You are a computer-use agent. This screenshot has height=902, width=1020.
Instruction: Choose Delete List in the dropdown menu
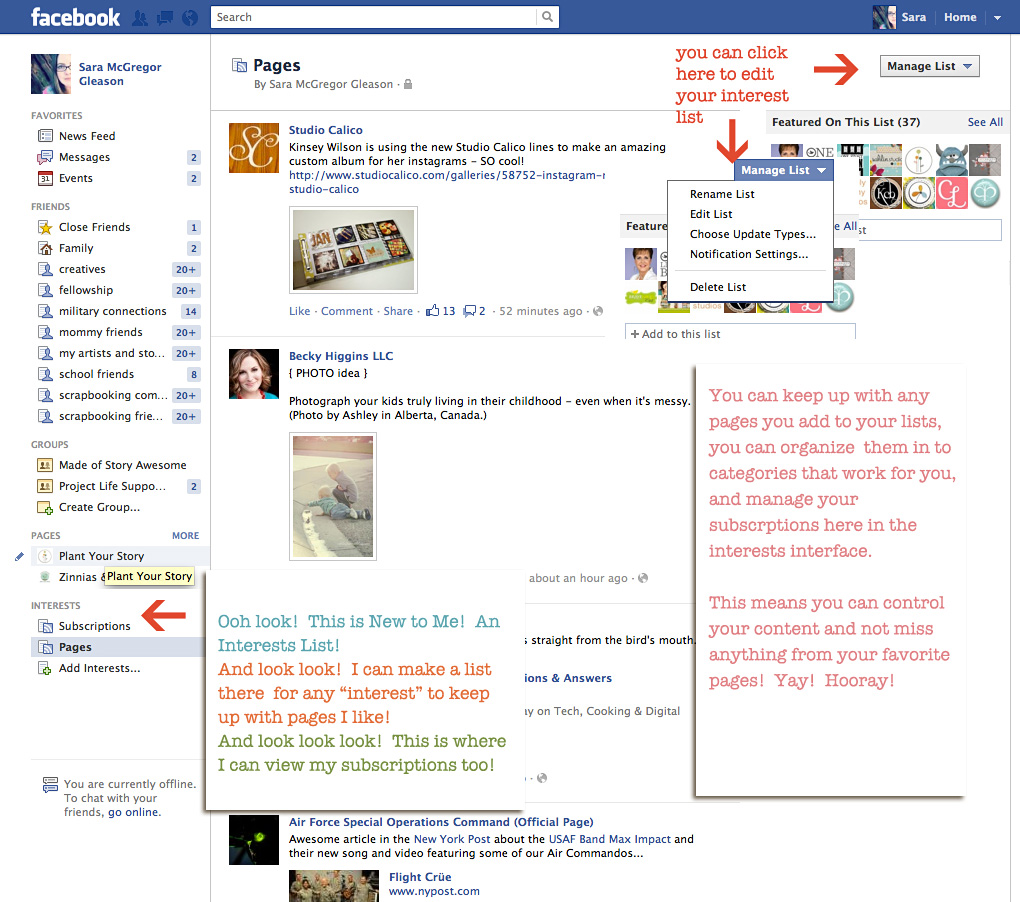[718, 287]
